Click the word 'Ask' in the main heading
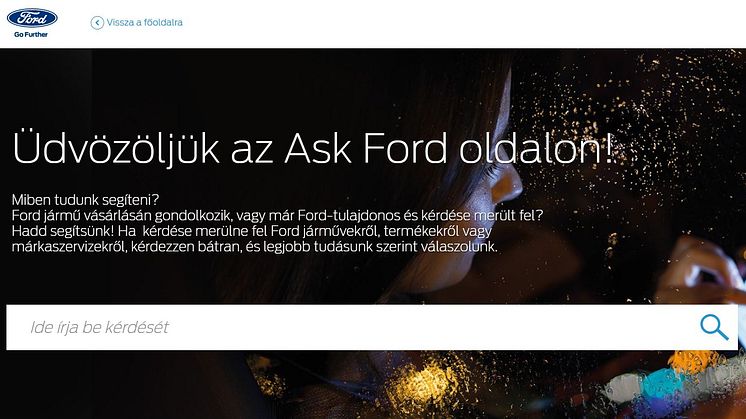The height and width of the screenshot is (419, 746). tap(318, 148)
